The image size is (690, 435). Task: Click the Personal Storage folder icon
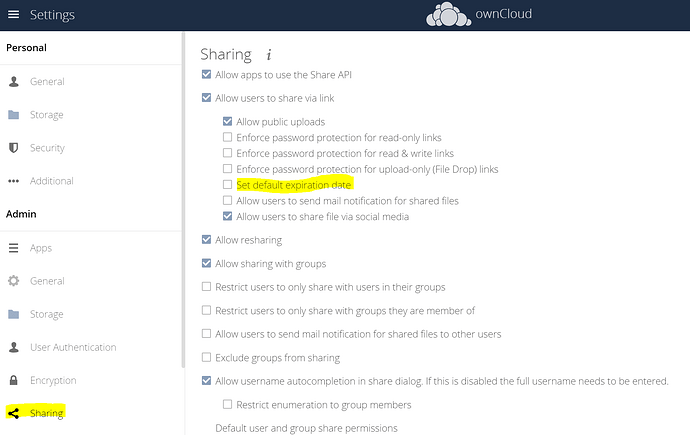pos(14,115)
